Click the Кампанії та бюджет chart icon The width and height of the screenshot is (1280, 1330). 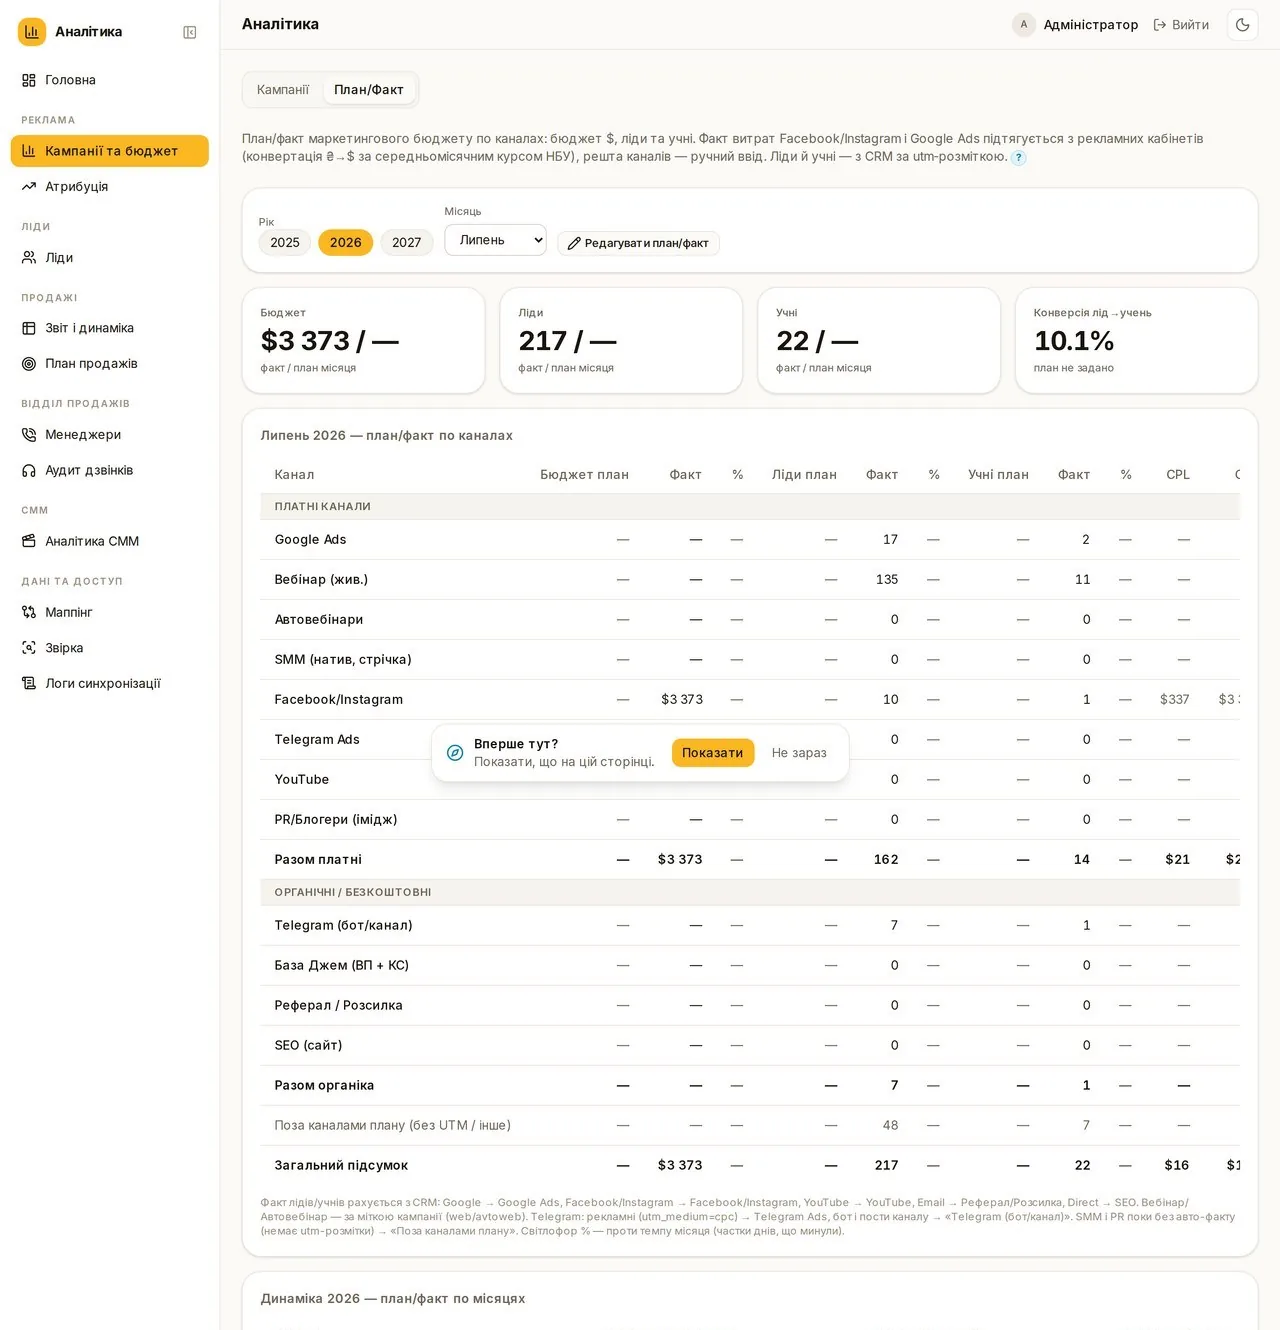point(29,151)
